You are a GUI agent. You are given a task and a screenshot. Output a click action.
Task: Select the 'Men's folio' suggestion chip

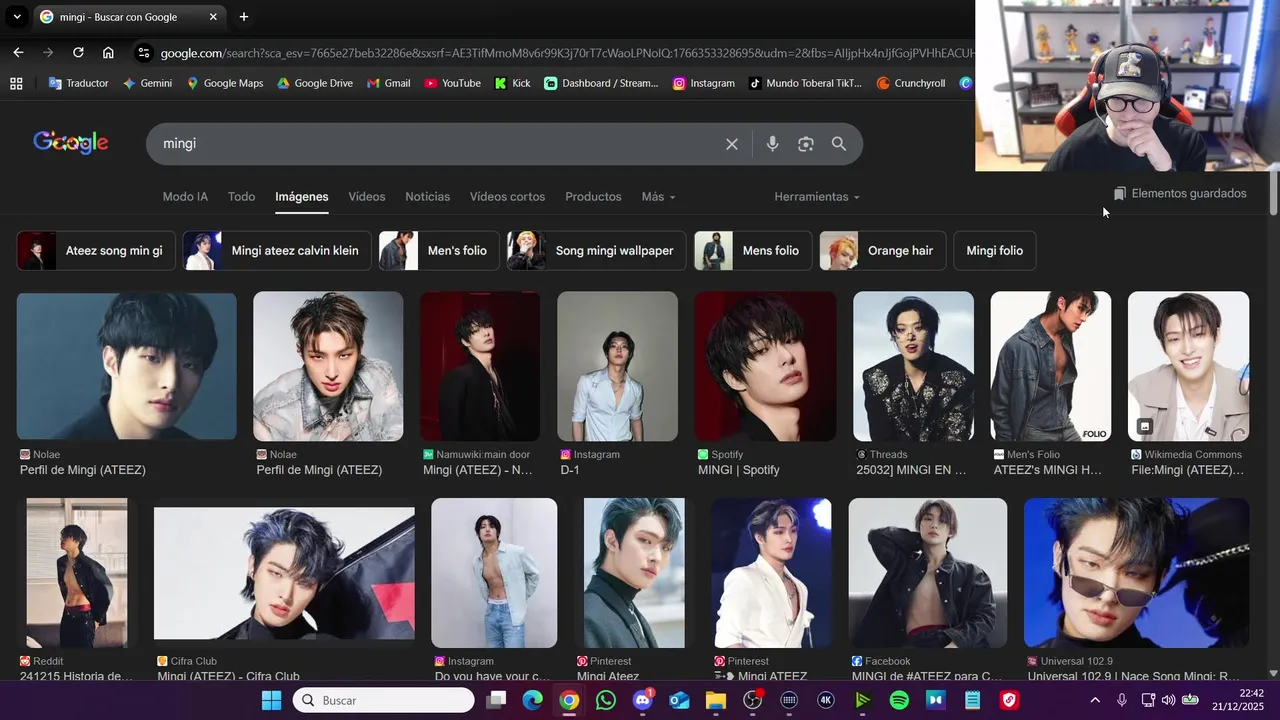point(439,251)
